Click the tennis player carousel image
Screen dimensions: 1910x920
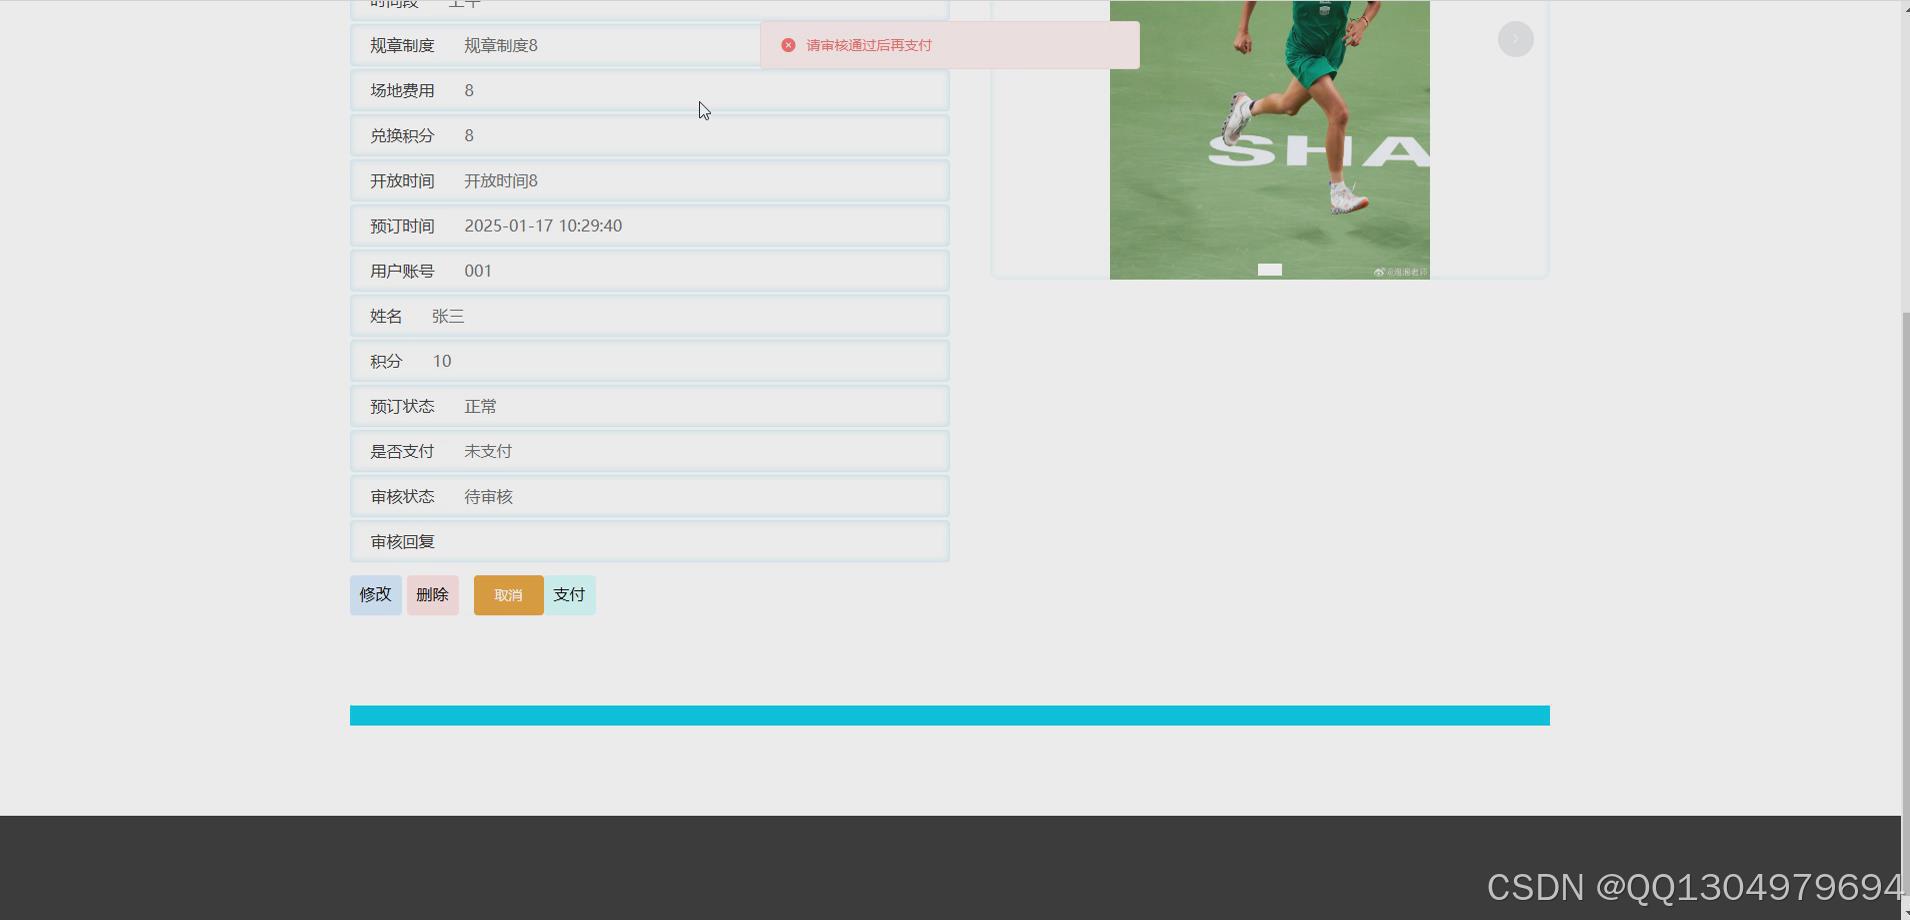pyautogui.click(x=1270, y=140)
